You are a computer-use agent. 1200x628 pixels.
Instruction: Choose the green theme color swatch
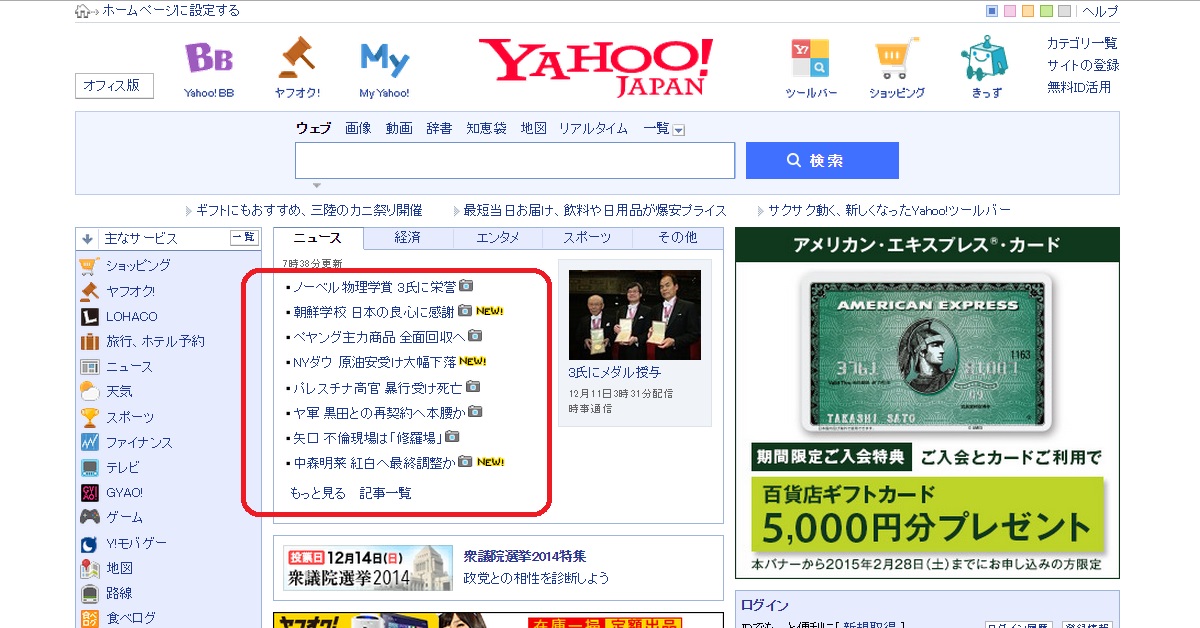point(1046,11)
